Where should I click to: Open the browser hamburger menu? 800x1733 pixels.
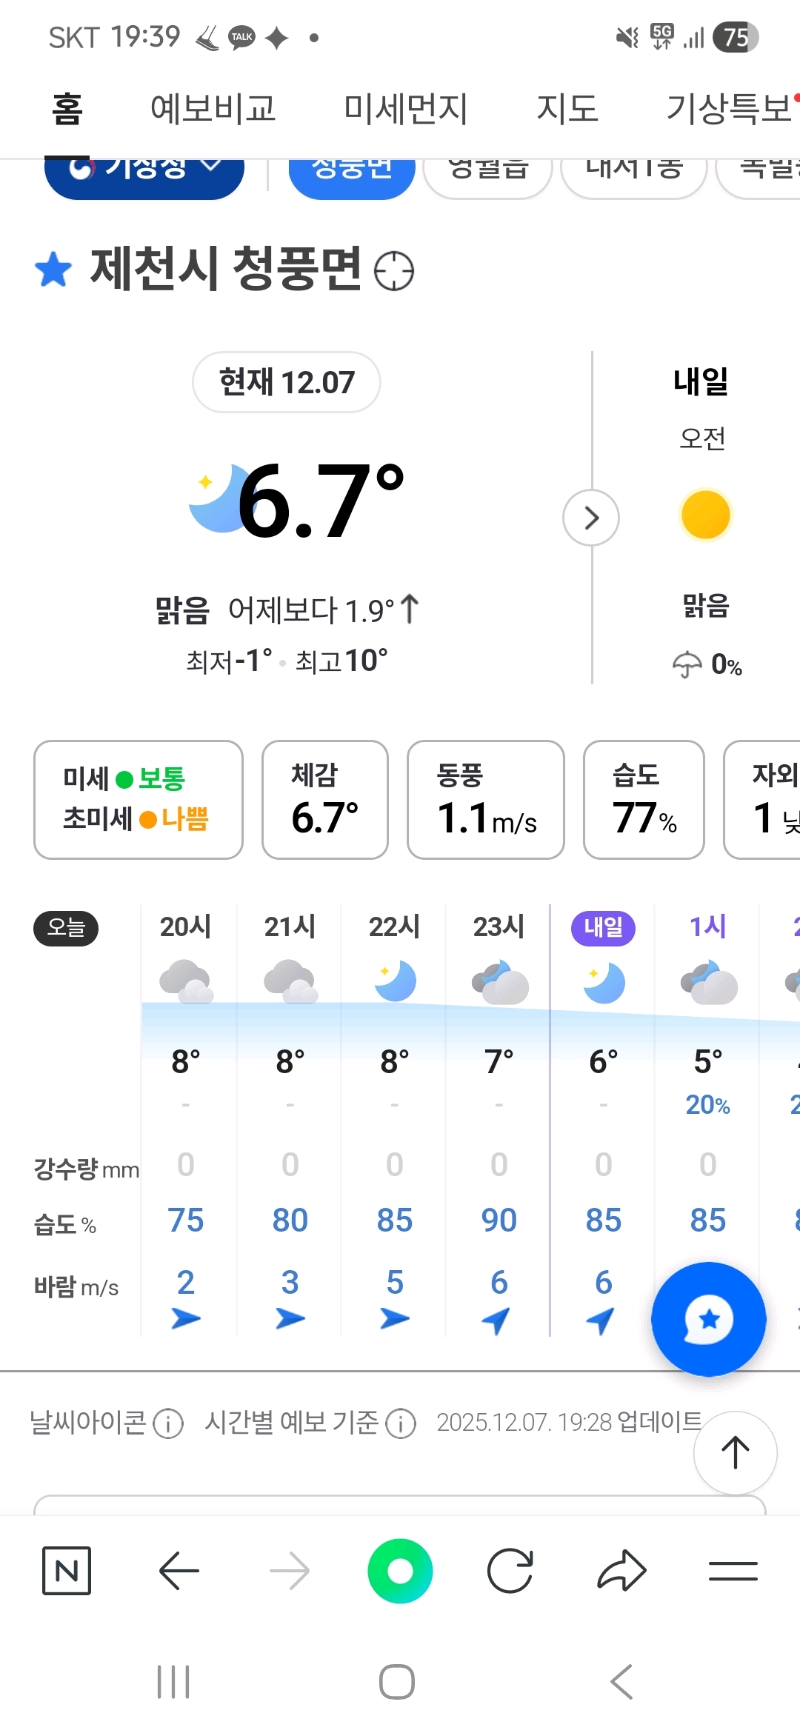733,1570
